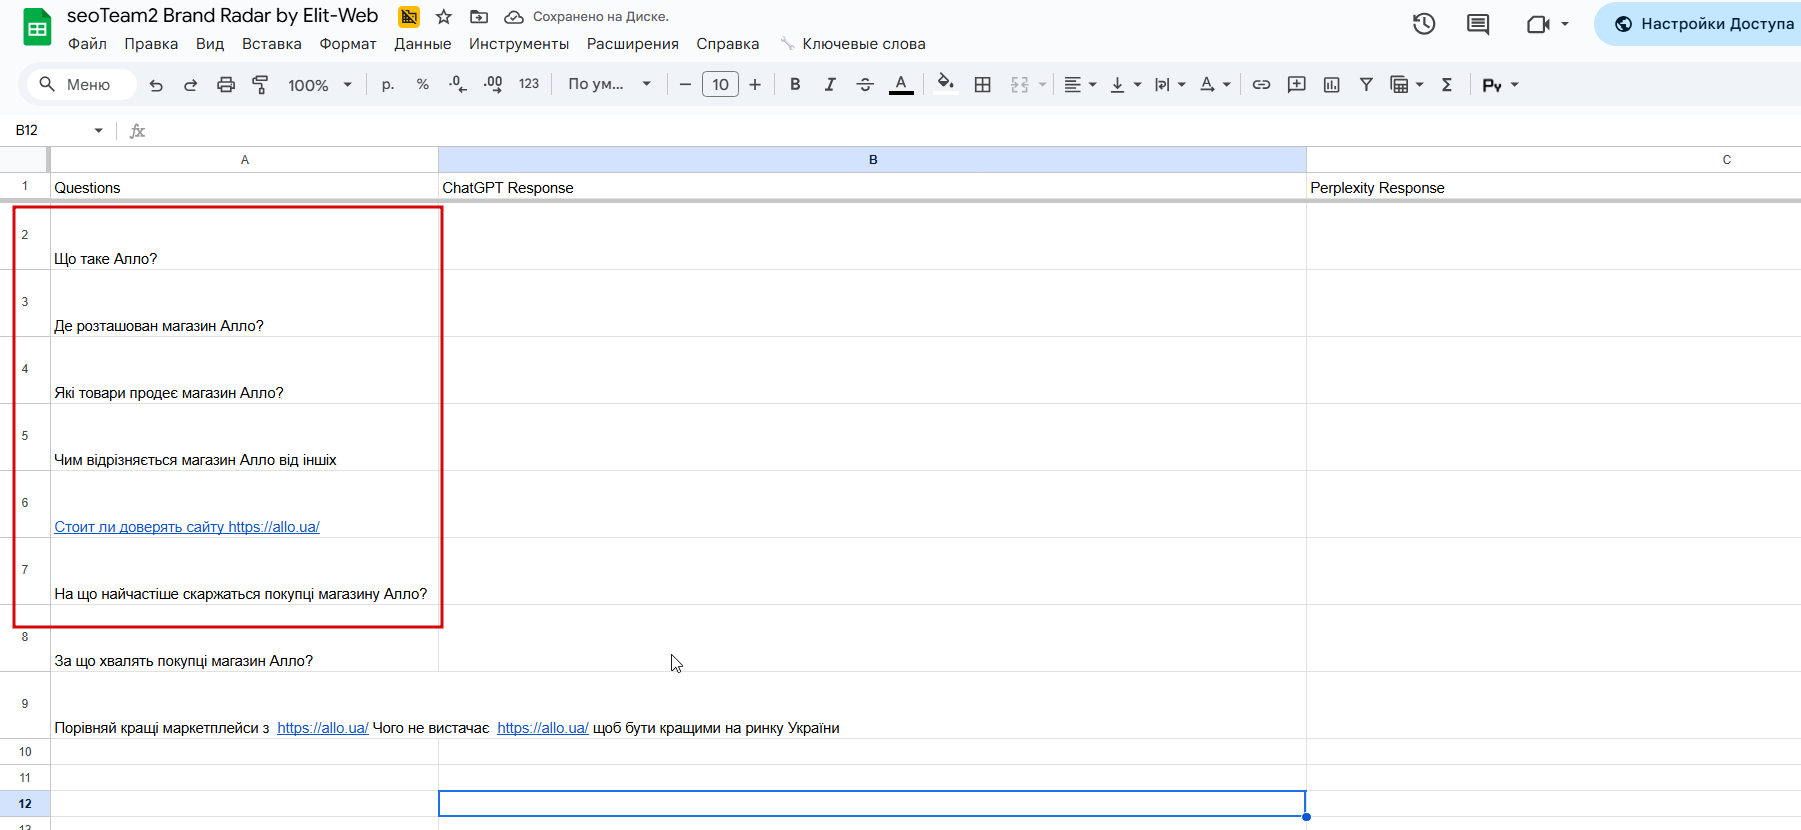The height and width of the screenshot is (830, 1801).
Task: Redo the last undone action
Action: coord(190,85)
